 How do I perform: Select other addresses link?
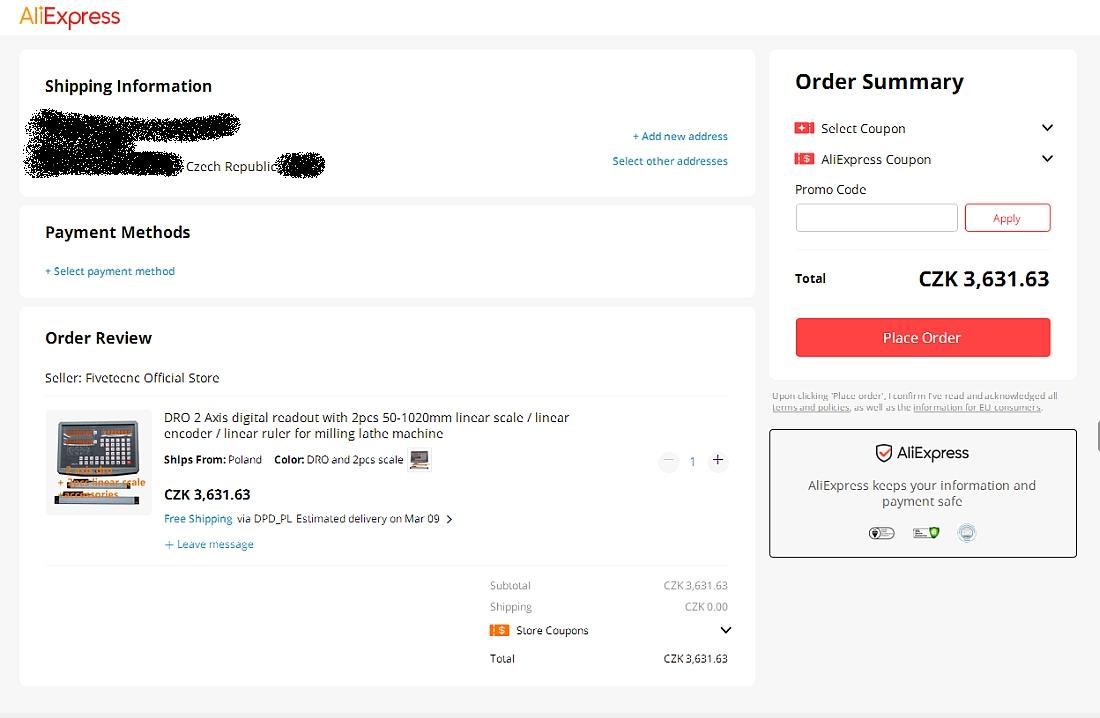(670, 161)
